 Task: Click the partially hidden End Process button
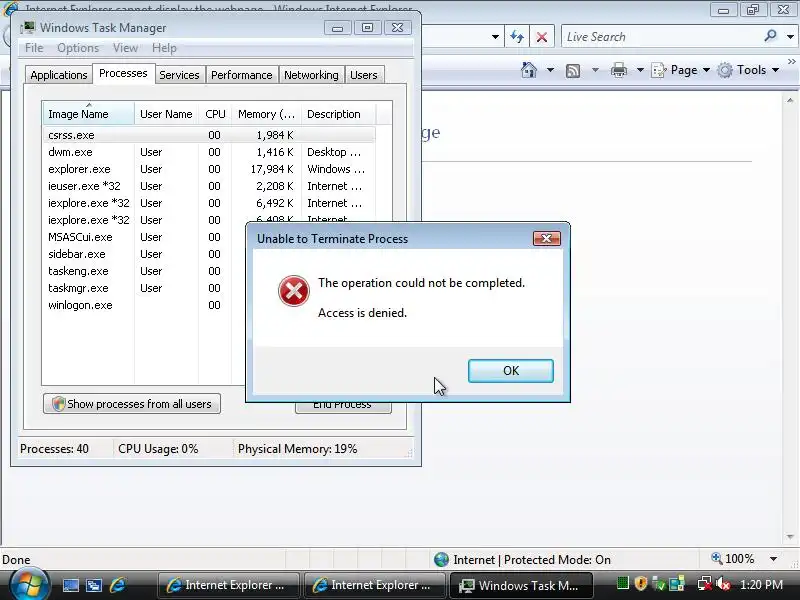coord(343,408)
